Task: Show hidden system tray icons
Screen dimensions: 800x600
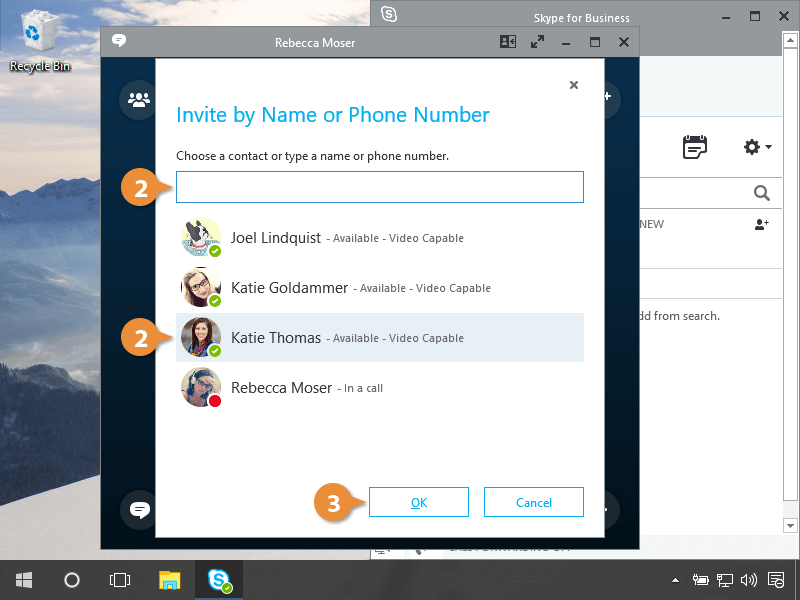Action: click(676, 580)
